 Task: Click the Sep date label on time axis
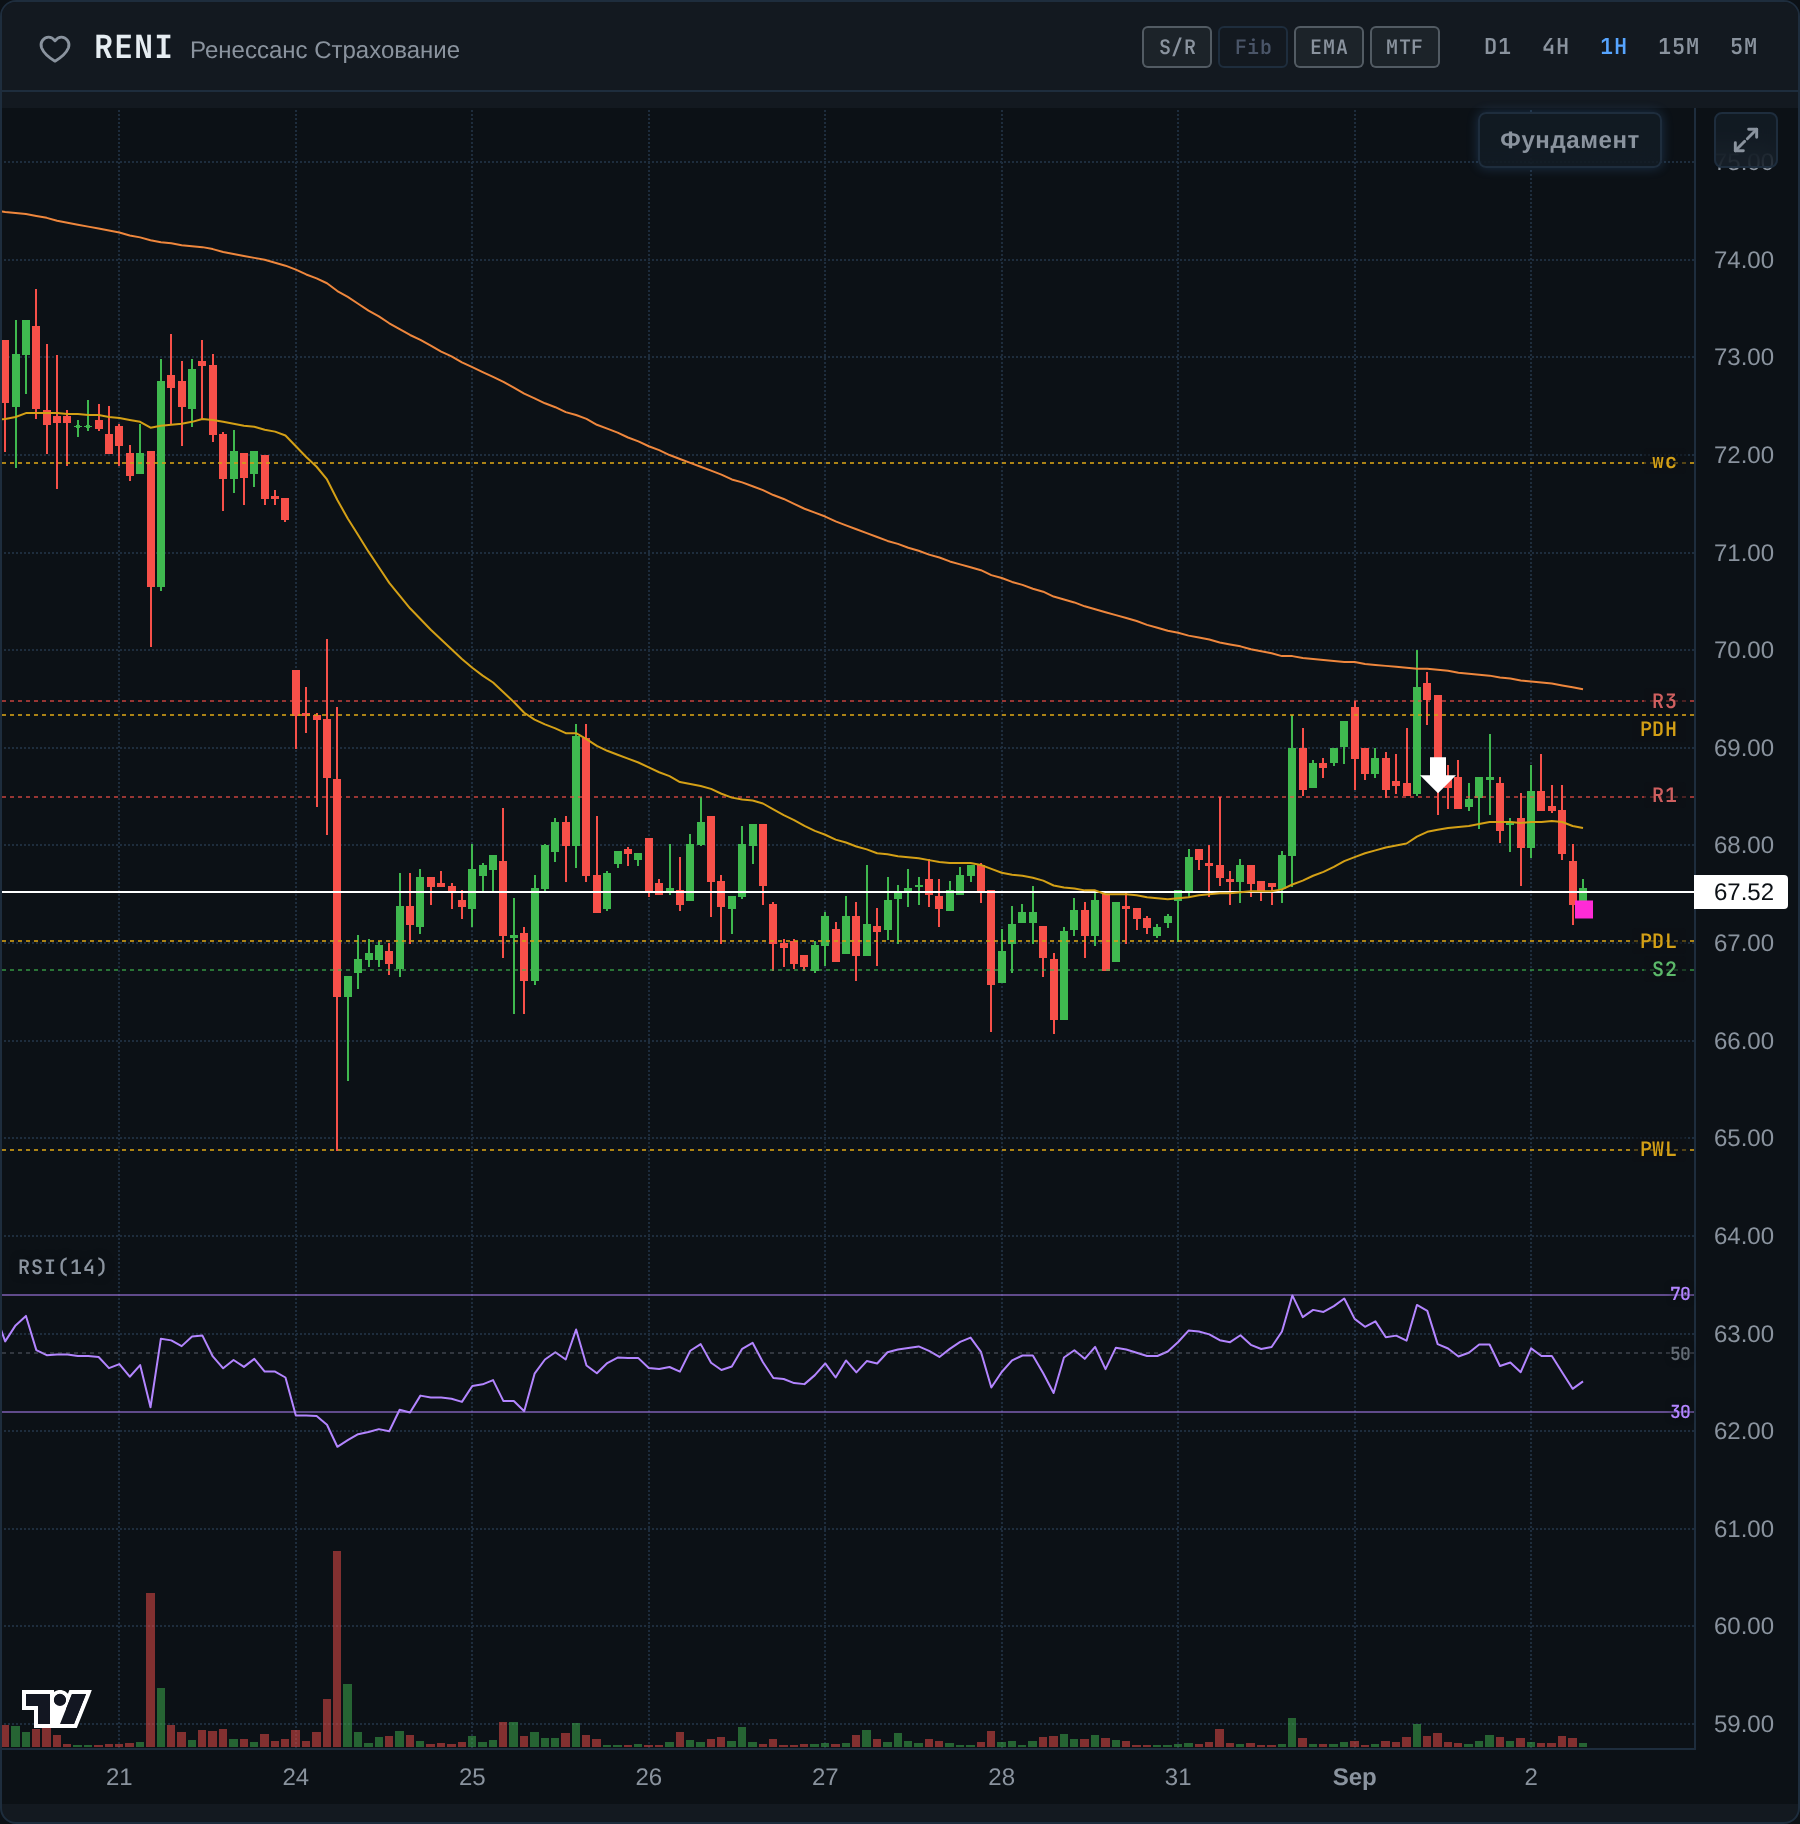(x=1354, y=1777)
